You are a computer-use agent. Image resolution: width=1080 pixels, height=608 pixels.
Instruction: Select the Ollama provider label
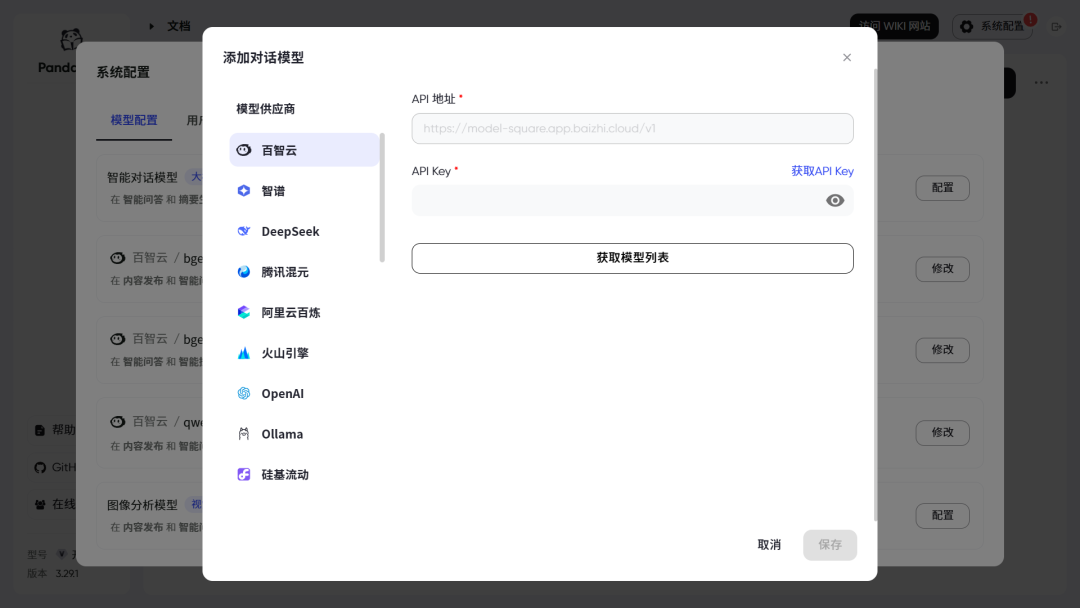tap(282, 434)
